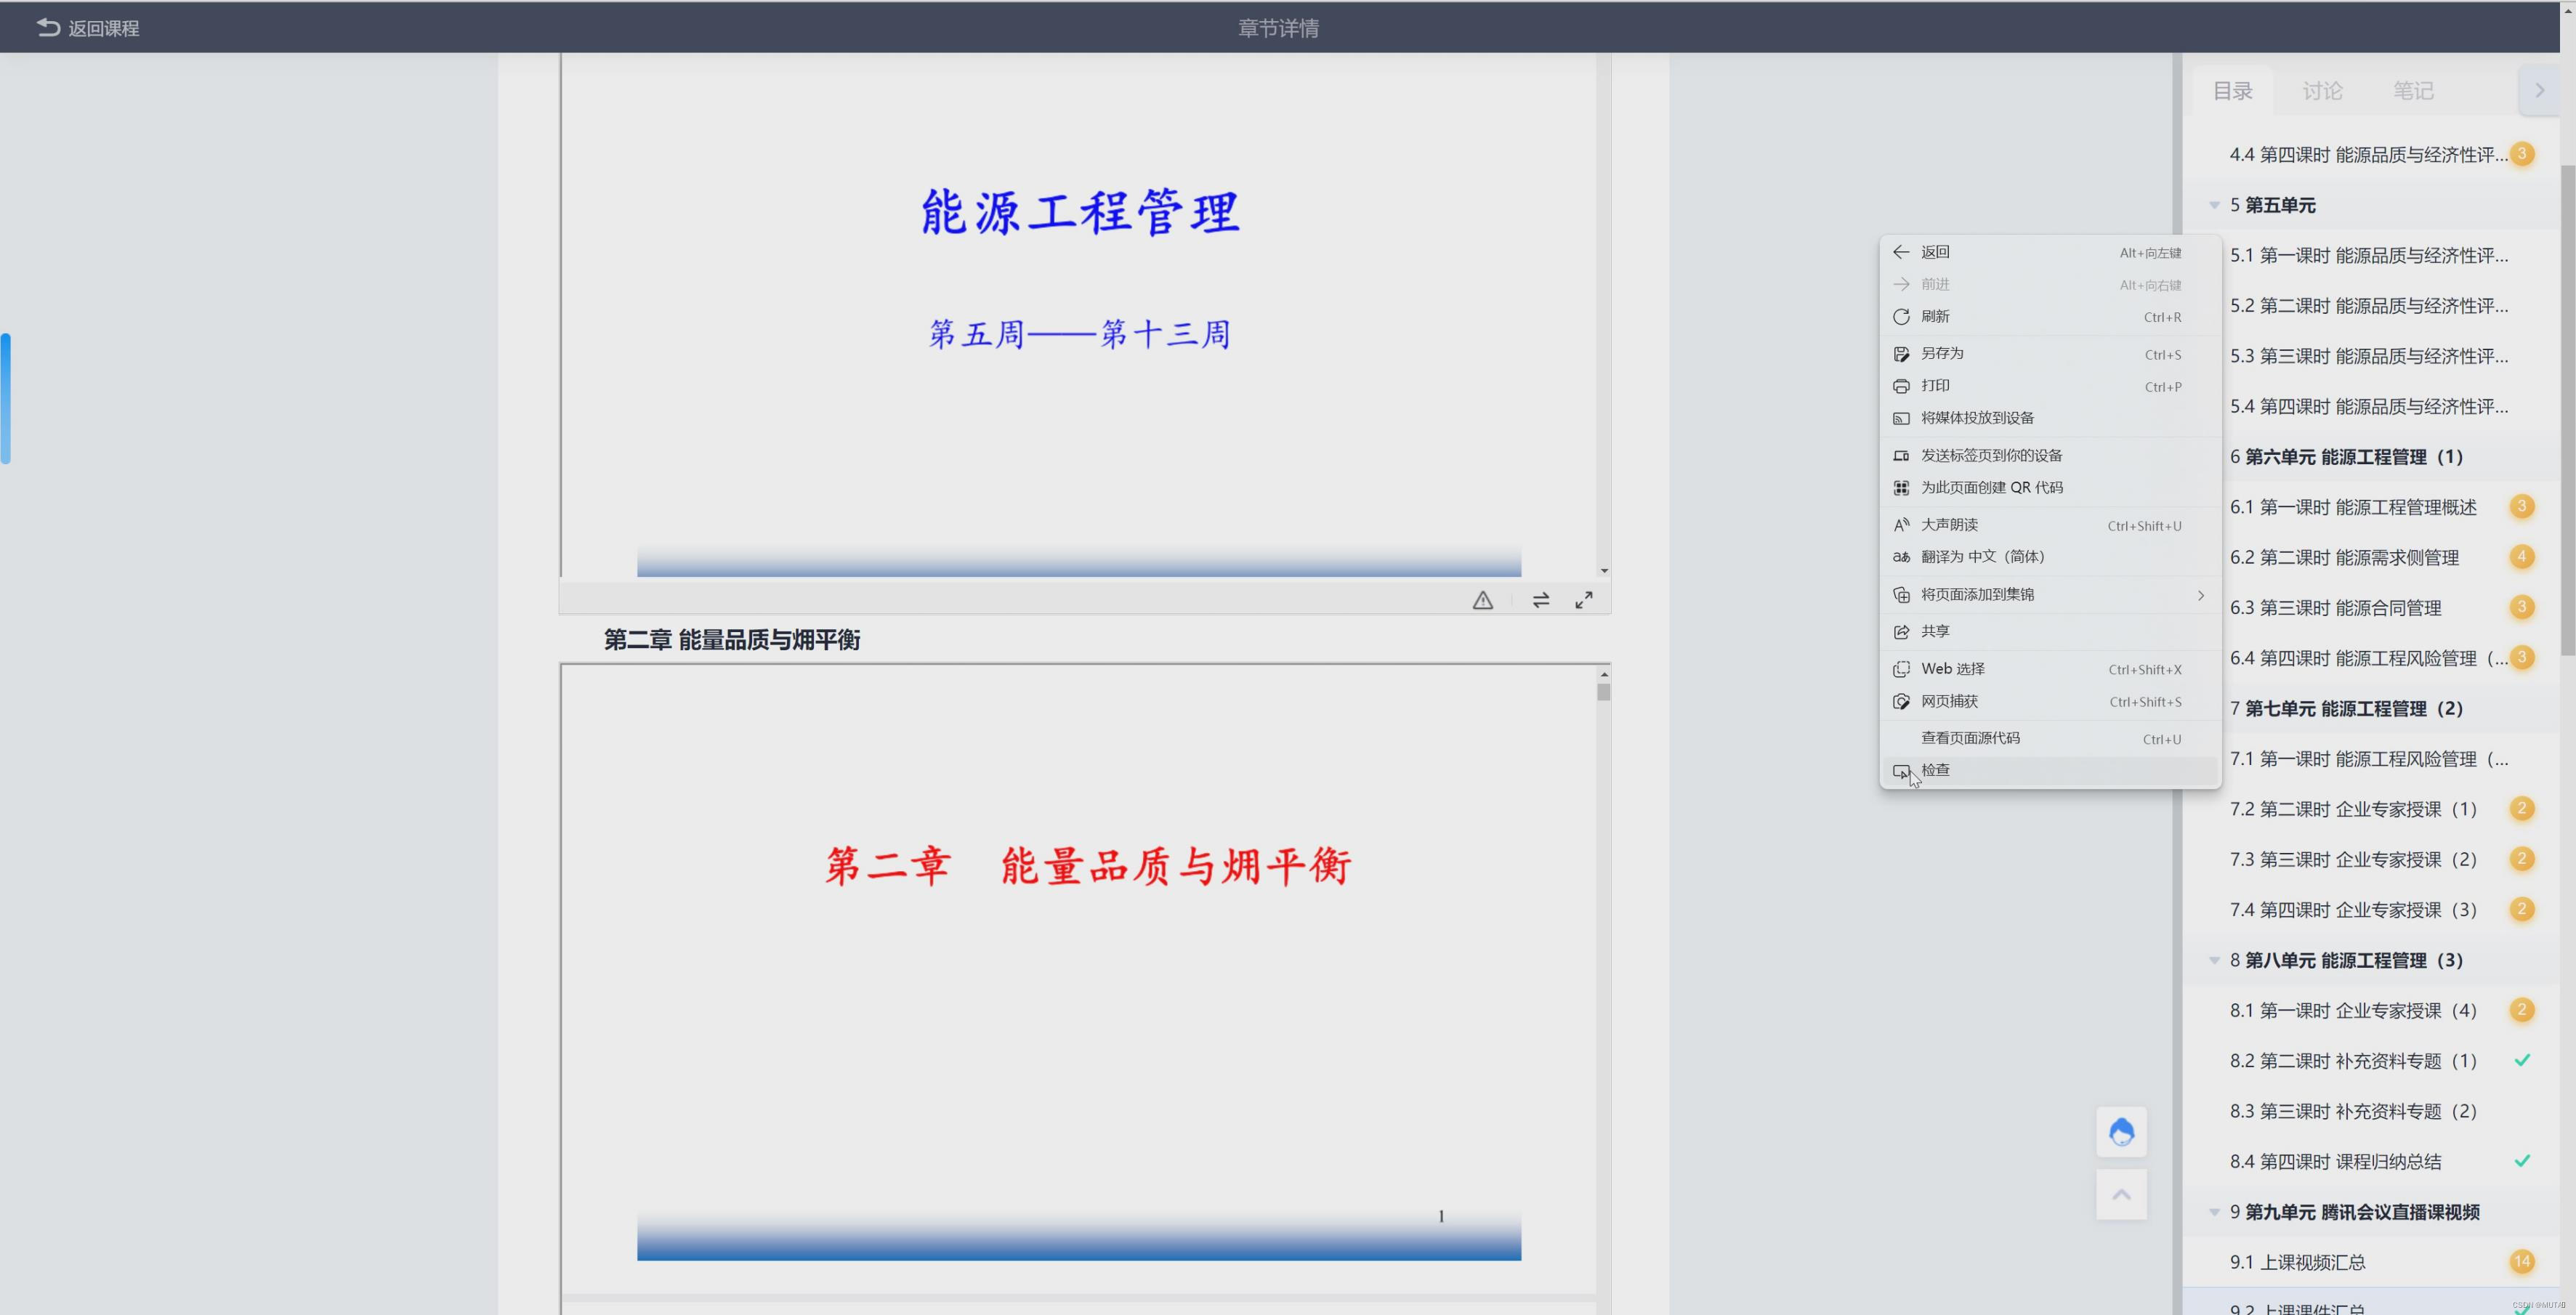2576x1315 pixels.
Task: Open lesson 8.3 第三课时 补充资料专题 (2)
Action: (x=2352, y=1111)
